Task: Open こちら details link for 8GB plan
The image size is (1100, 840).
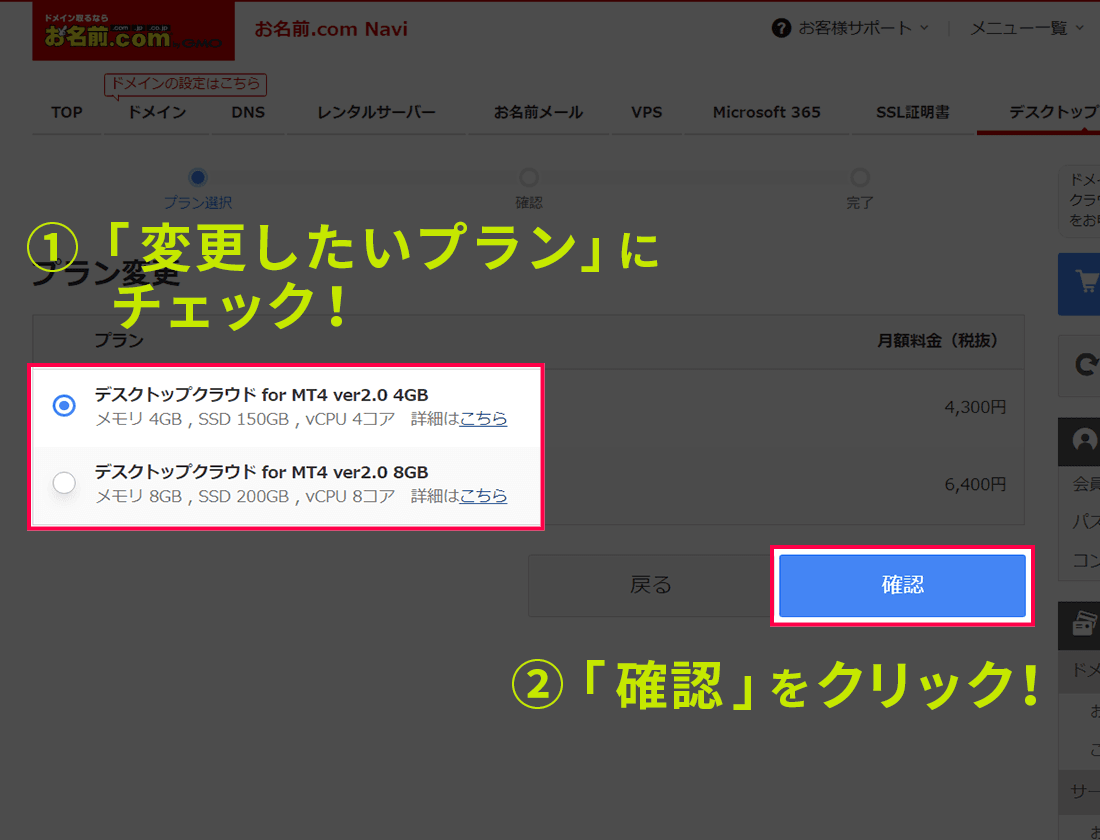Action: 483,496
